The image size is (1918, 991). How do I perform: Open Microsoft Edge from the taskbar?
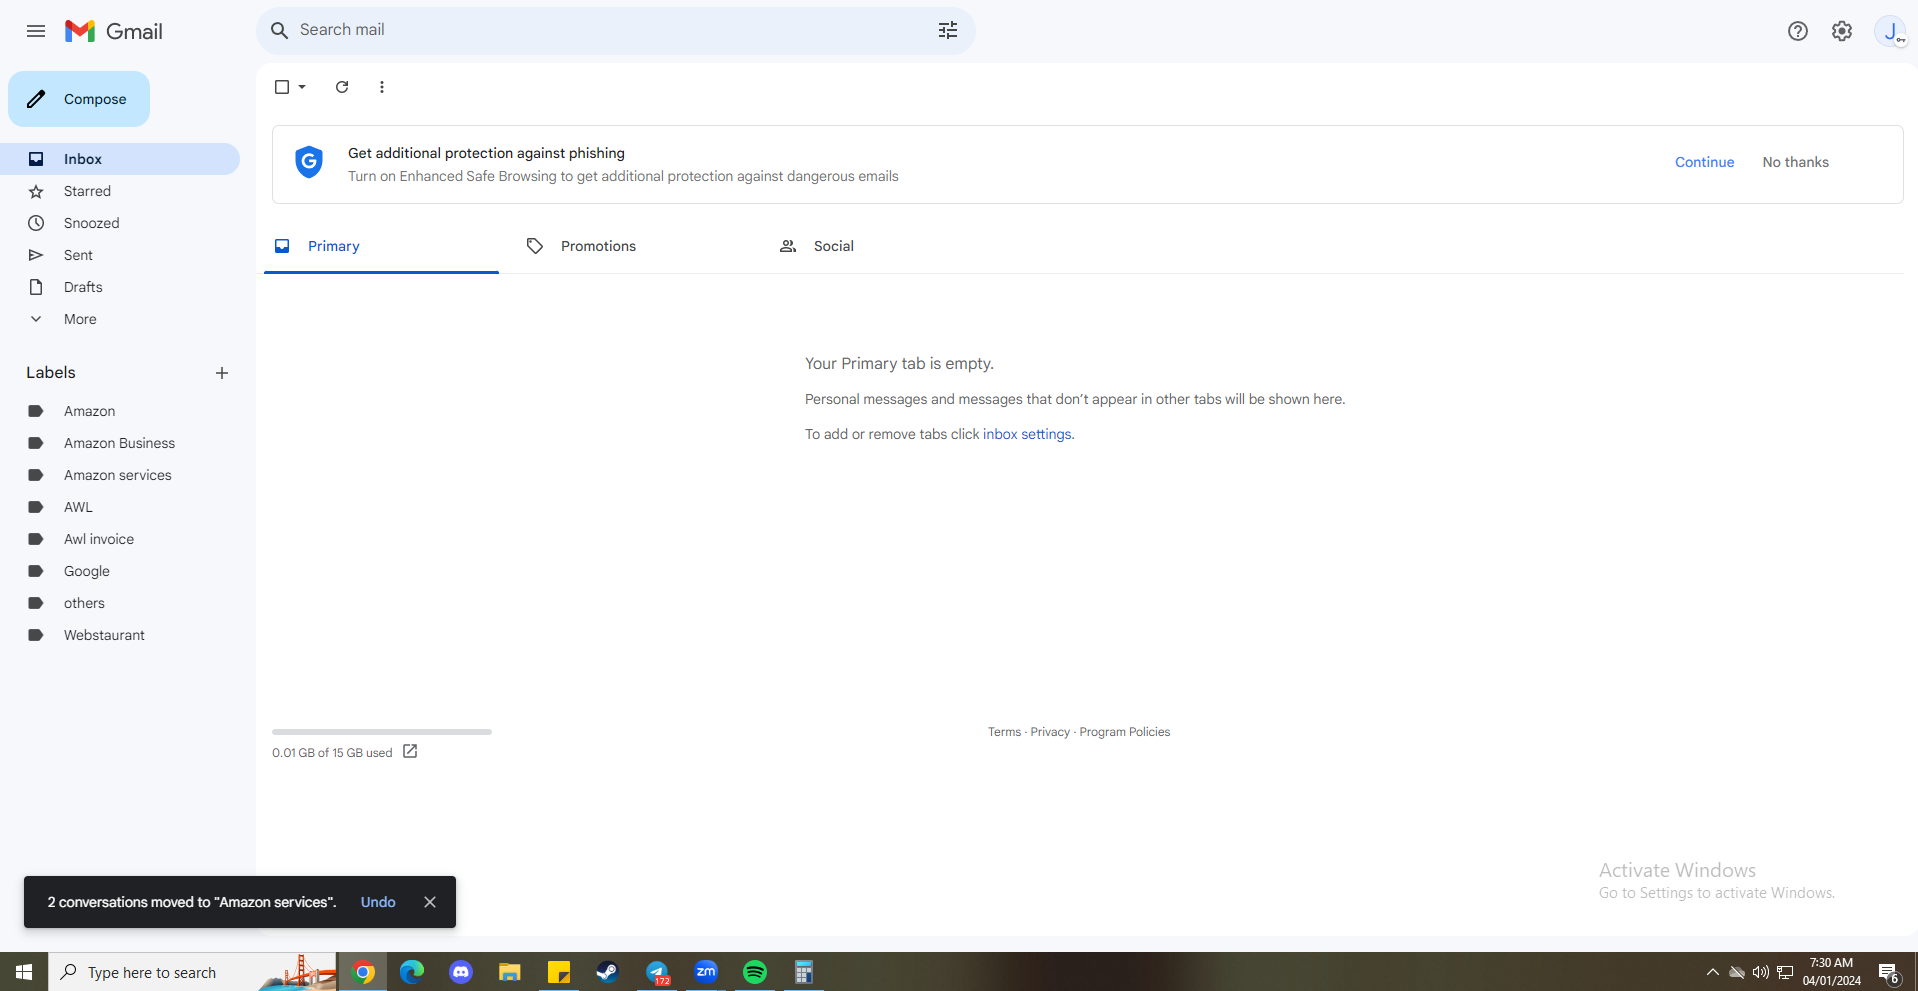pos(412,972)
